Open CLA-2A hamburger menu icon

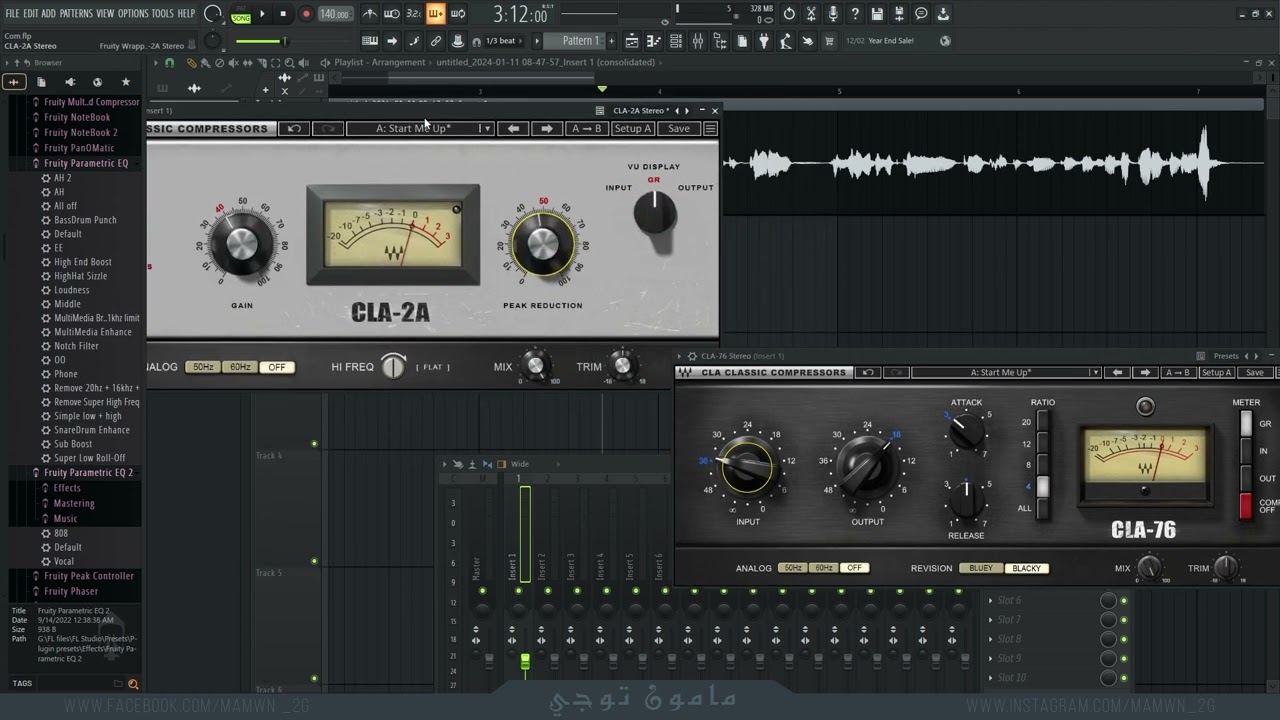(710, 129)
